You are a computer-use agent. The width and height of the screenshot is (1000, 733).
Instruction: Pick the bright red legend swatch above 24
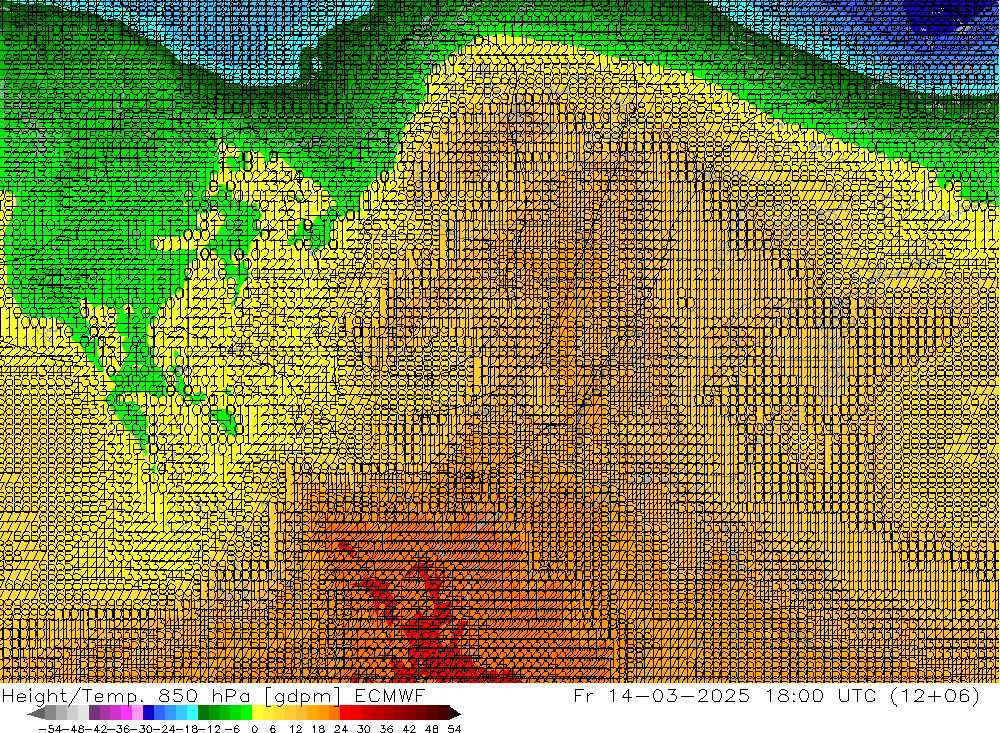345,713
